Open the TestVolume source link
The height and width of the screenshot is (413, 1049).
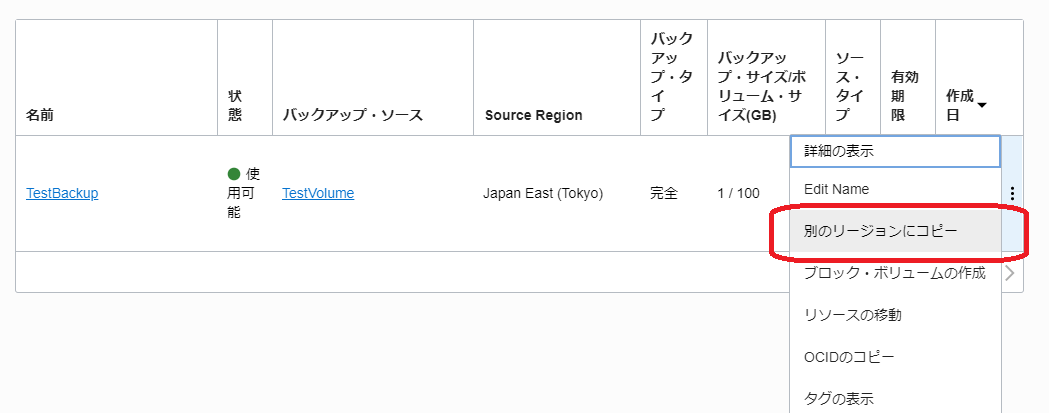[318, 193]
